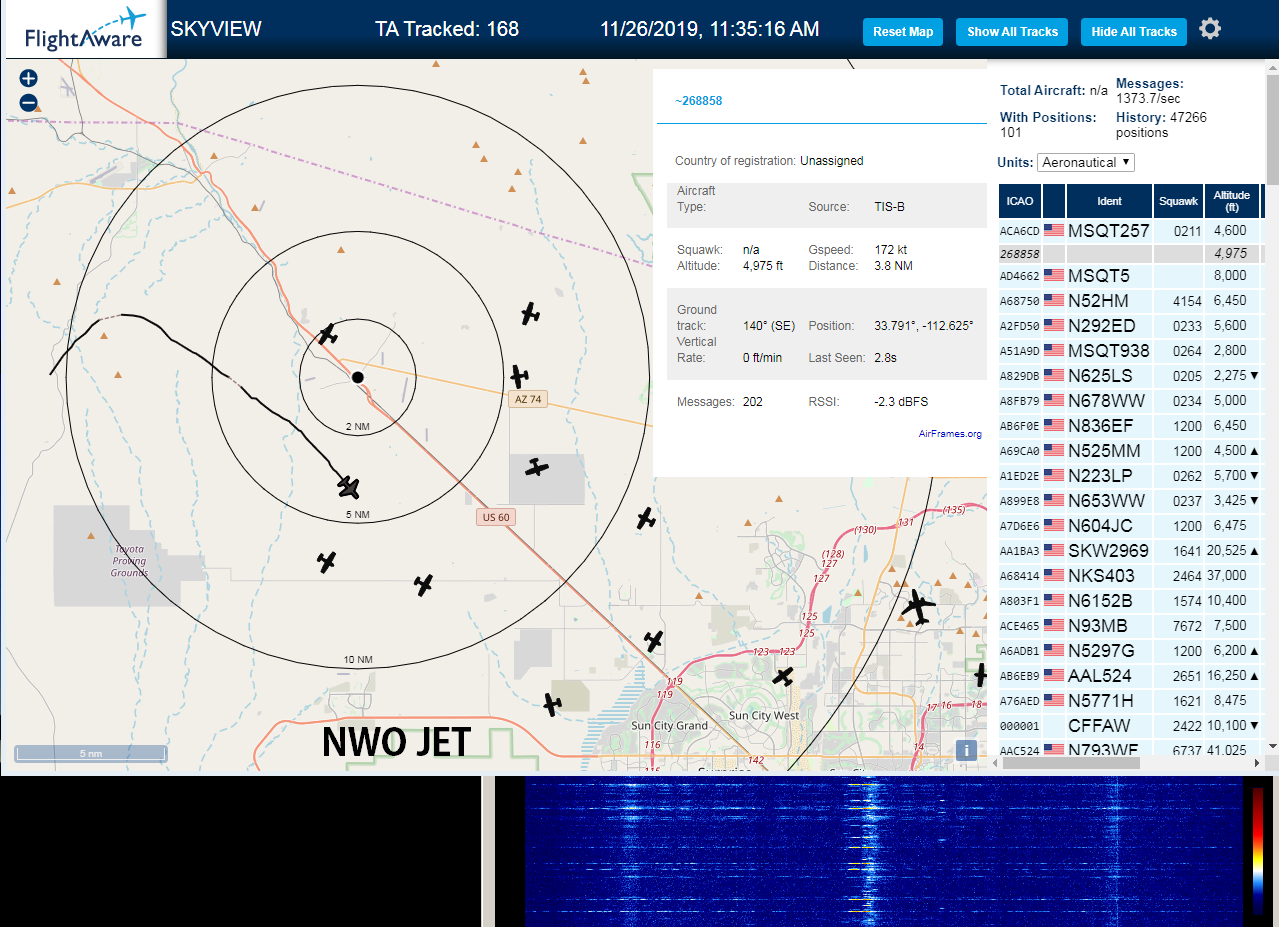Select aircraft icon above the Sun City West label
This screenshot has height=927, width=1279.
click(783, 677)
